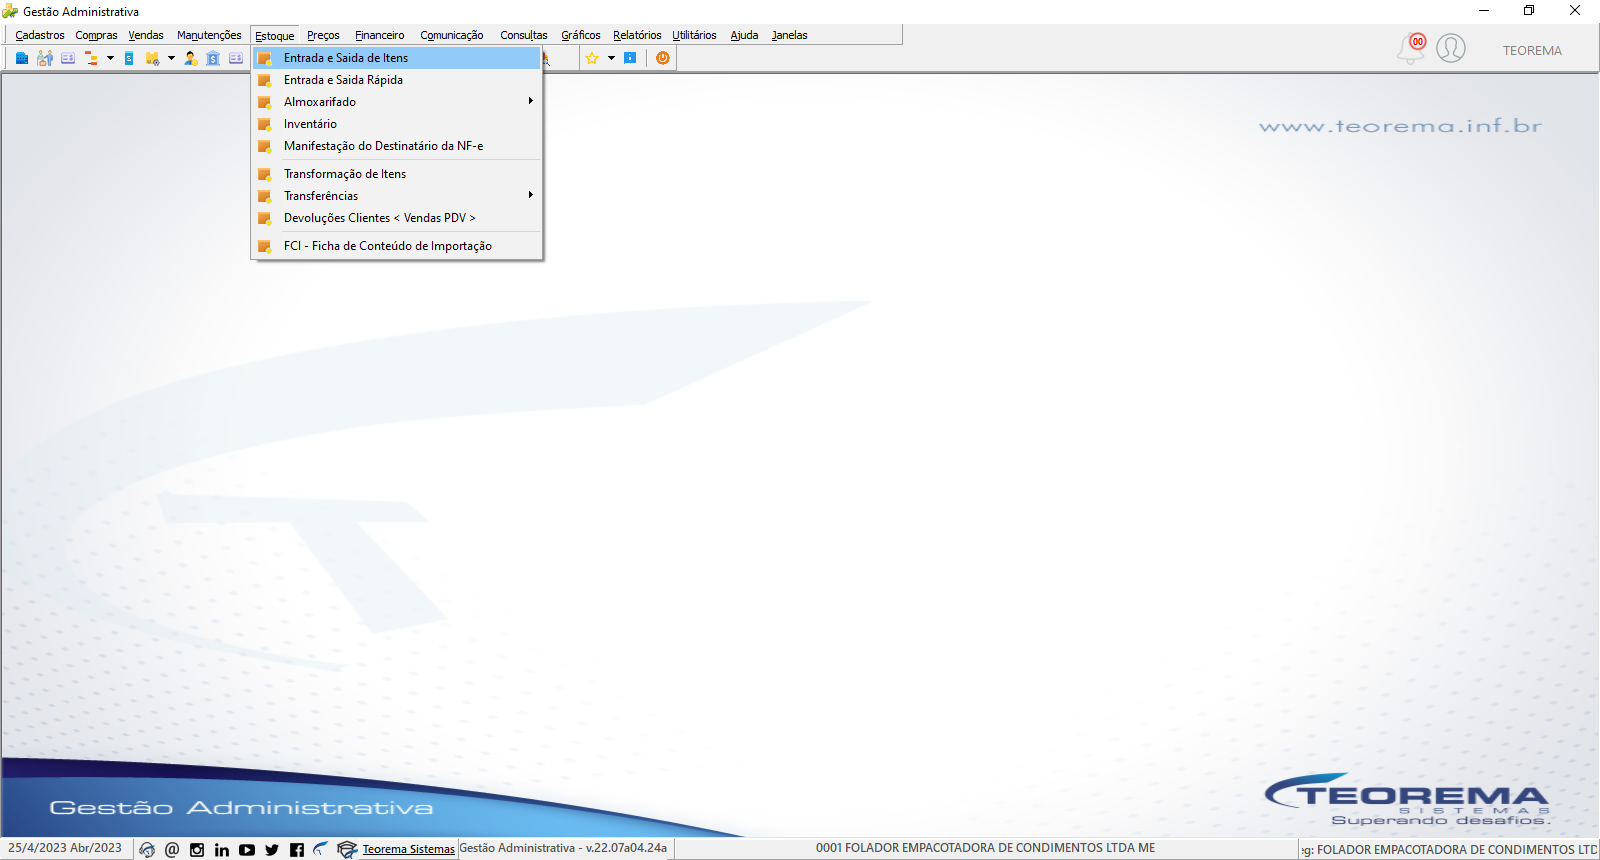
Task: Expand the arrow beside the package icon
Action: (171, 58)
